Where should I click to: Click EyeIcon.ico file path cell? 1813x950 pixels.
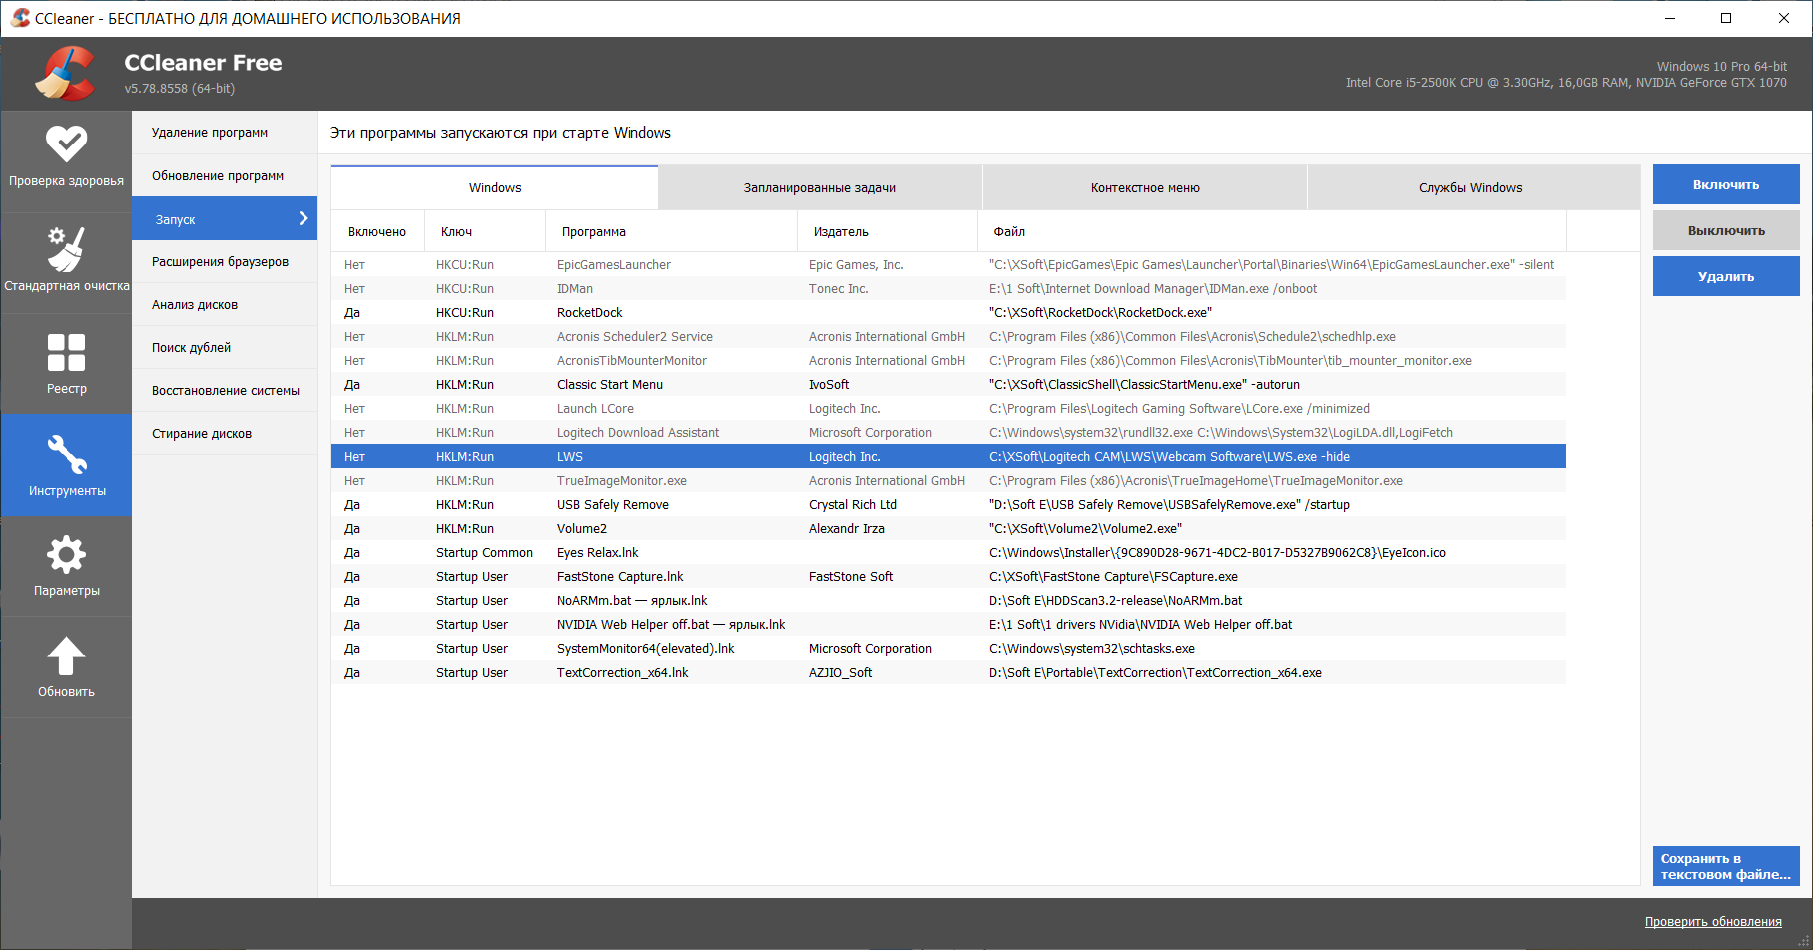coord(1217,553)
